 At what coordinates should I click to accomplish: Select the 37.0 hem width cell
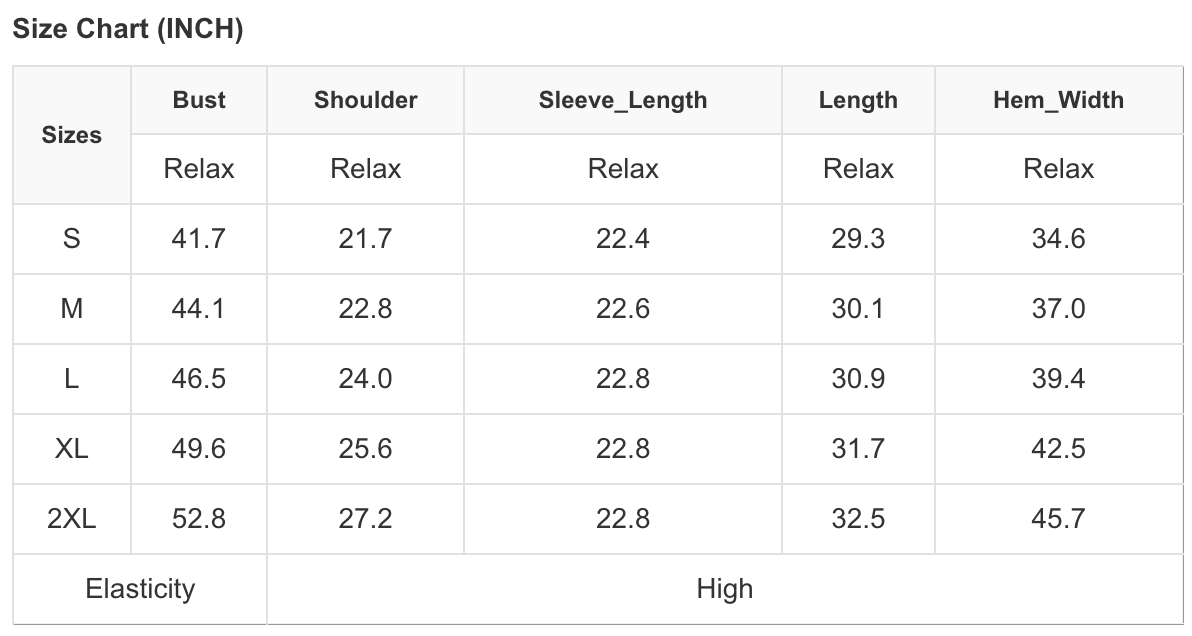(1058, 309)
